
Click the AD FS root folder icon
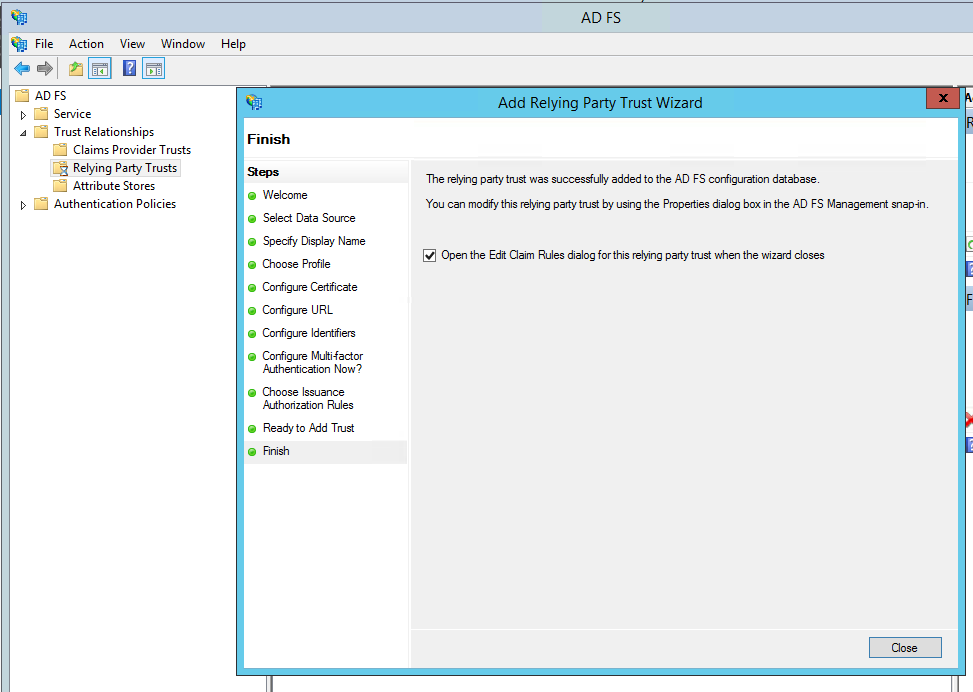tap(22, 96)
